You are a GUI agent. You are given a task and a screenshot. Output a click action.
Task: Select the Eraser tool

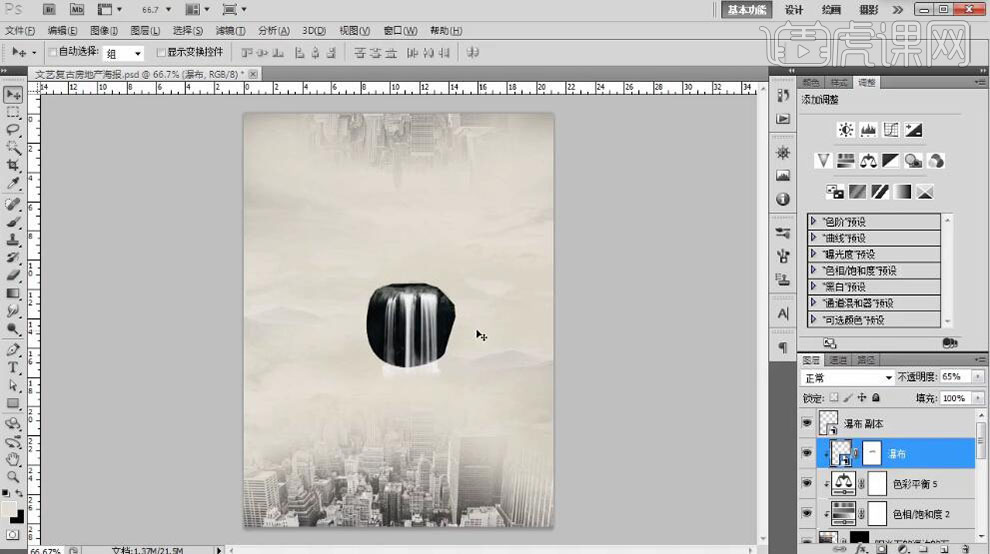13,275
